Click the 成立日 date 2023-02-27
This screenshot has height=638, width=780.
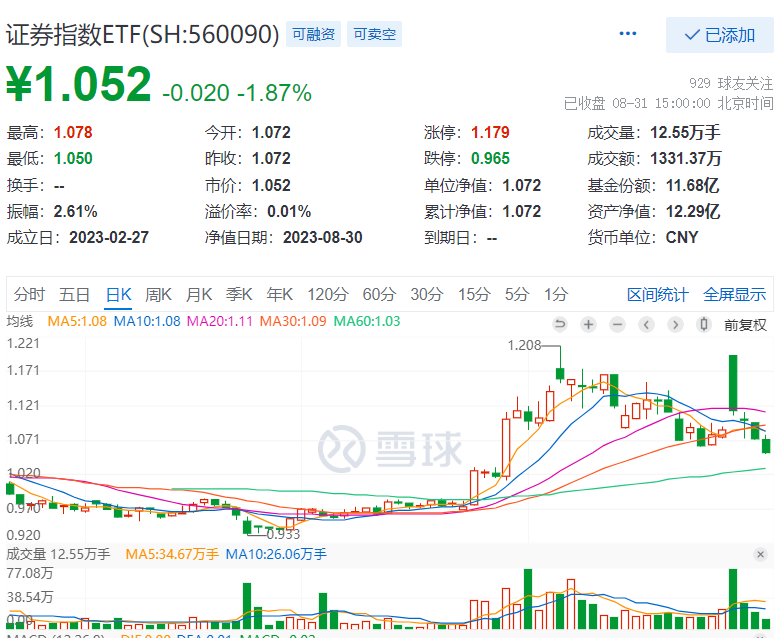[x=109, y=237]
